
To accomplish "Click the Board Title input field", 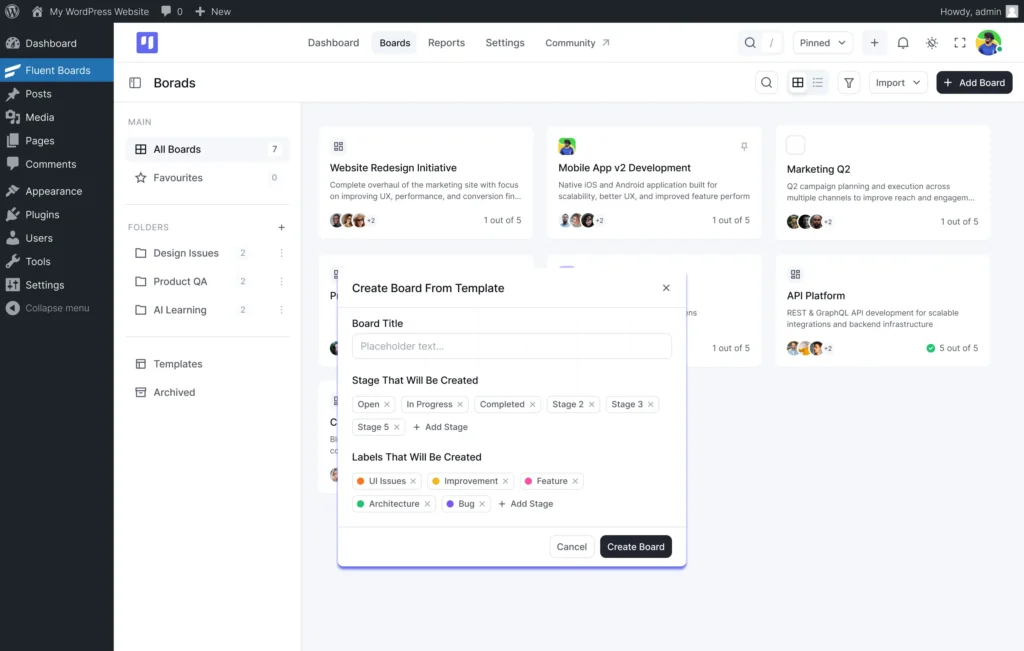I will coord(511,346).
